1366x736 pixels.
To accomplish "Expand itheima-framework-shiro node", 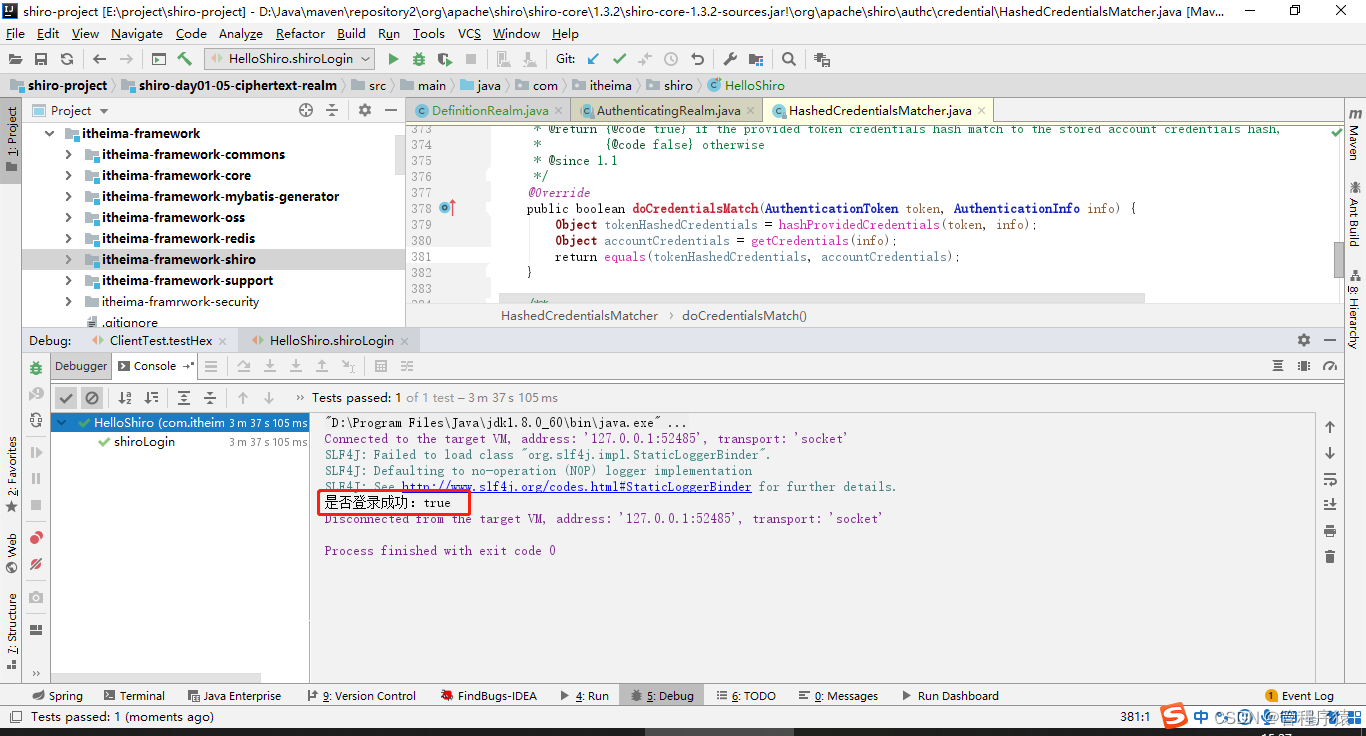I will point(68,259).
